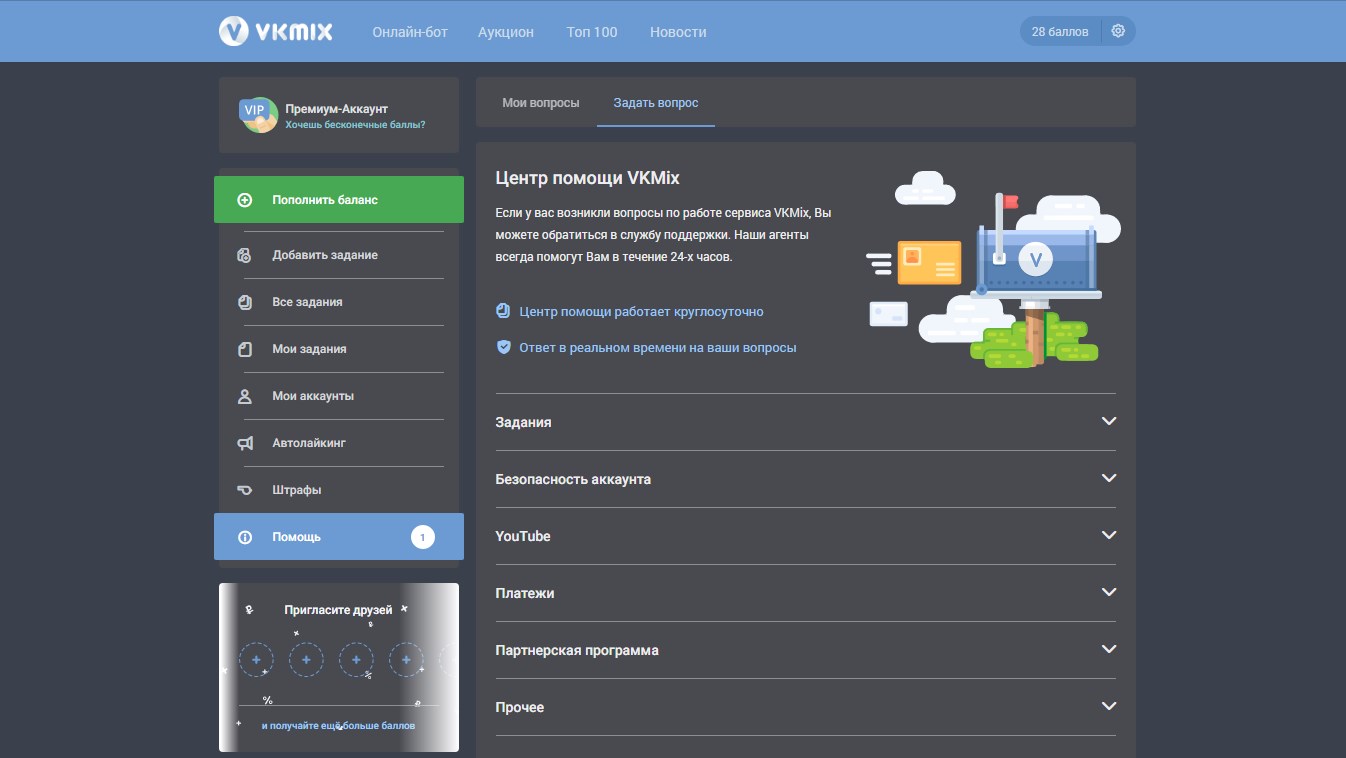
Task: Open Мои задания in the sidebar
Action: (x=339, y=349)
